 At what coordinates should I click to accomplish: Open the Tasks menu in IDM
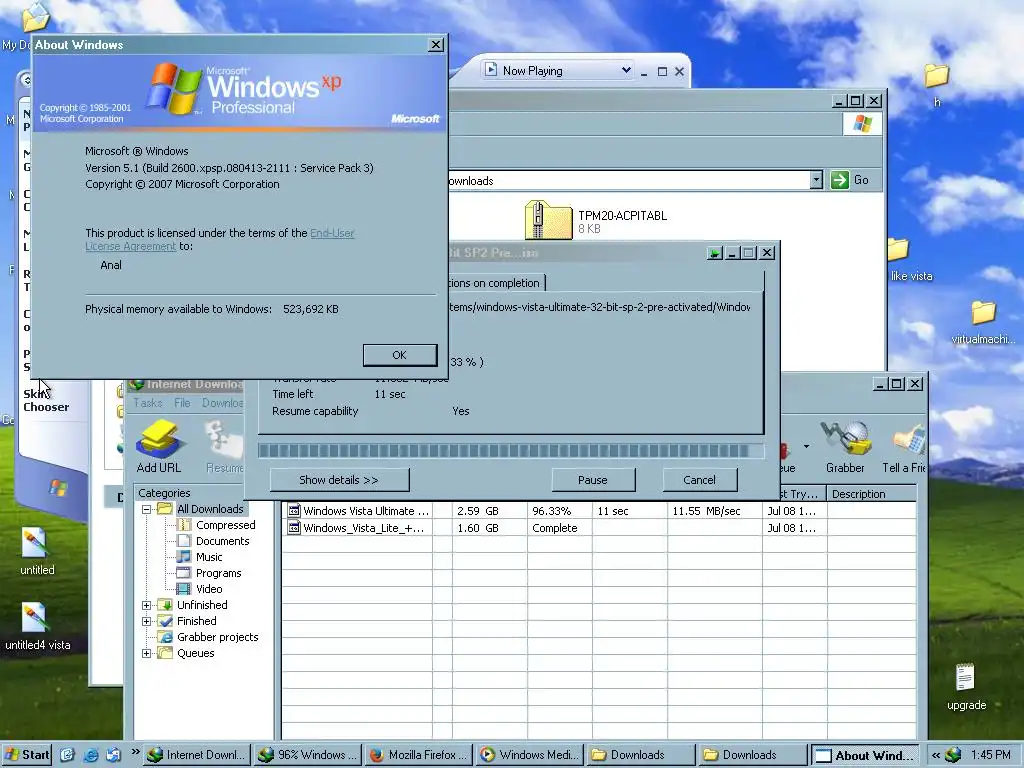coord(148,403)
